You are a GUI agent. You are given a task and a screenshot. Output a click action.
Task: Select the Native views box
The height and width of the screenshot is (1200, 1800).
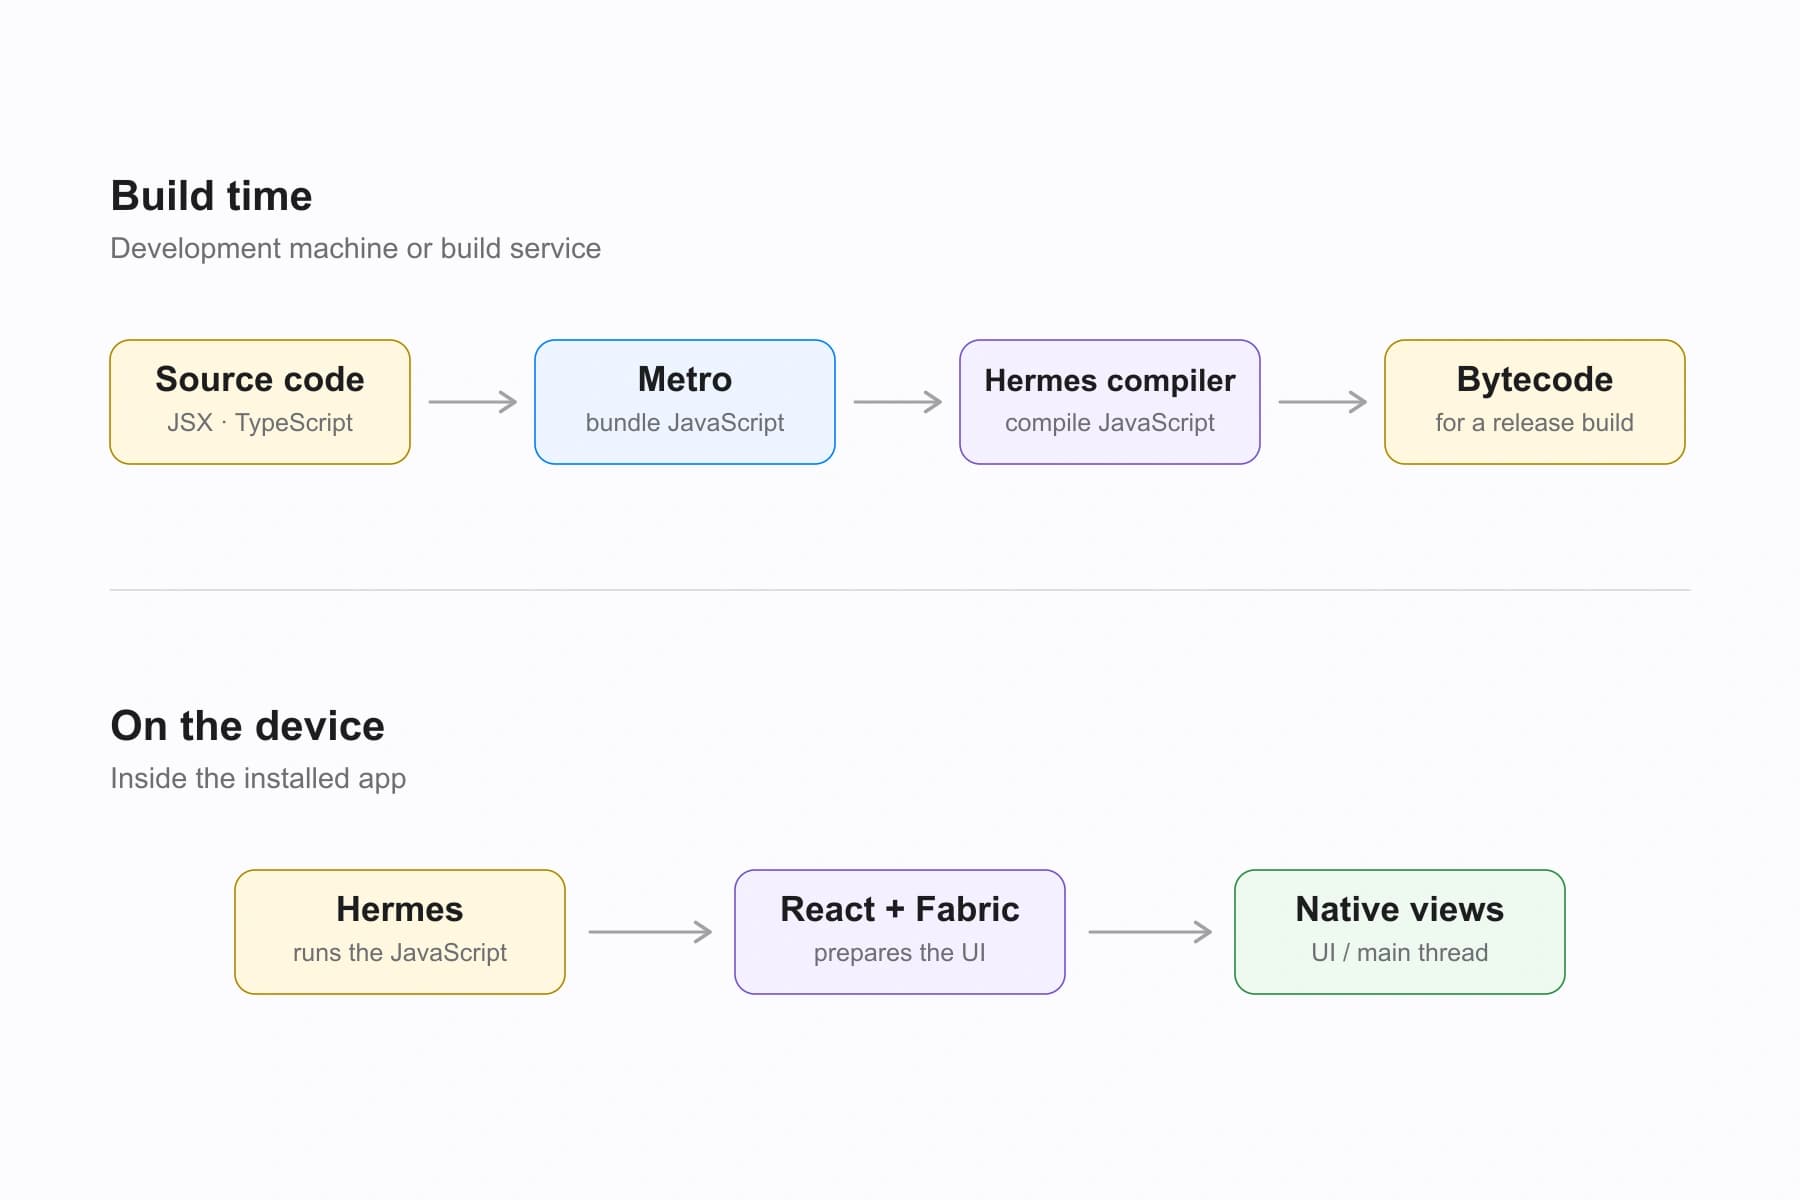pos(1400,932)
